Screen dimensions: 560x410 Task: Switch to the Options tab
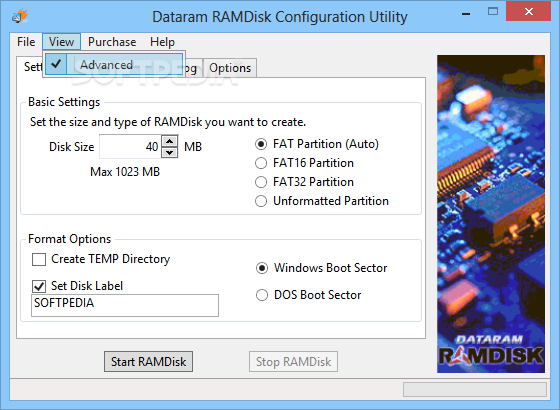(230, 68)
